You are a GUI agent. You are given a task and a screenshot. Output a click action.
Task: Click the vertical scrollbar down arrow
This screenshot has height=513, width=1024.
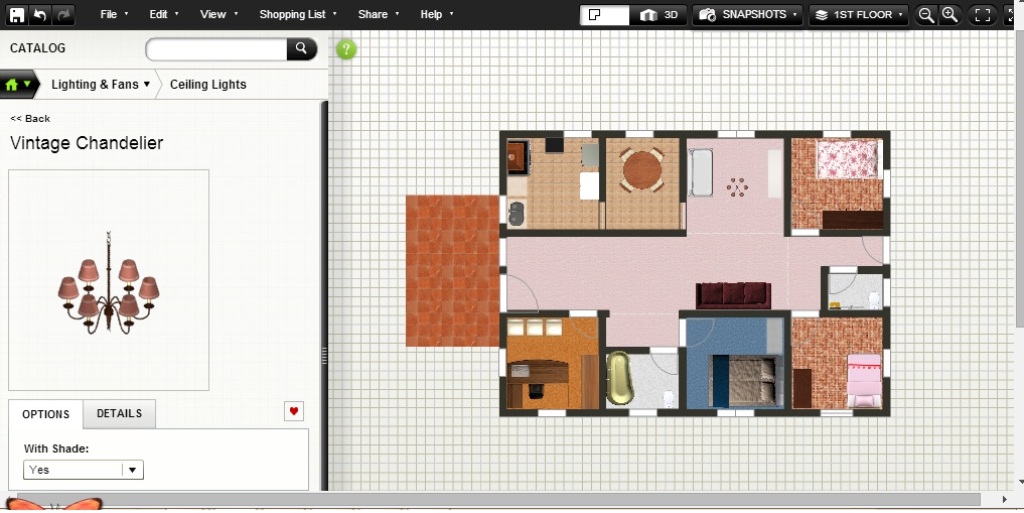click(1020, 482)
